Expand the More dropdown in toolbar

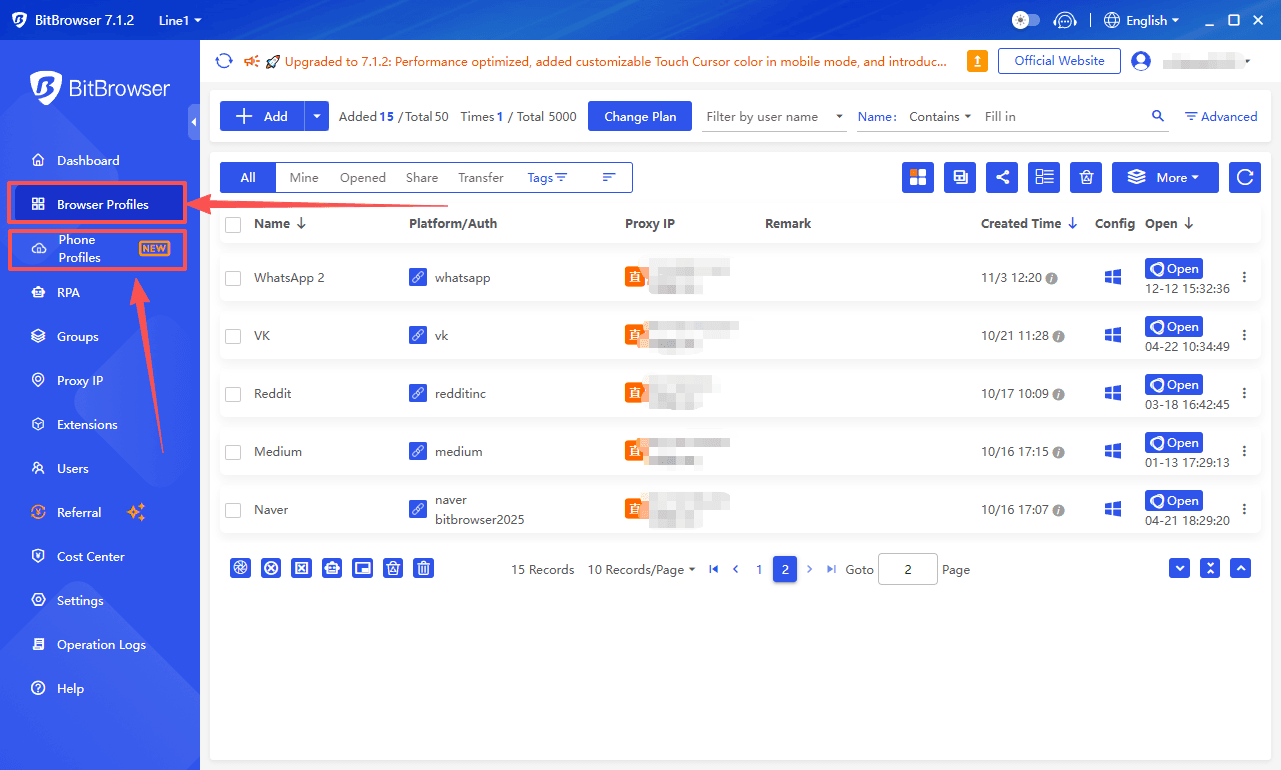1165,177
